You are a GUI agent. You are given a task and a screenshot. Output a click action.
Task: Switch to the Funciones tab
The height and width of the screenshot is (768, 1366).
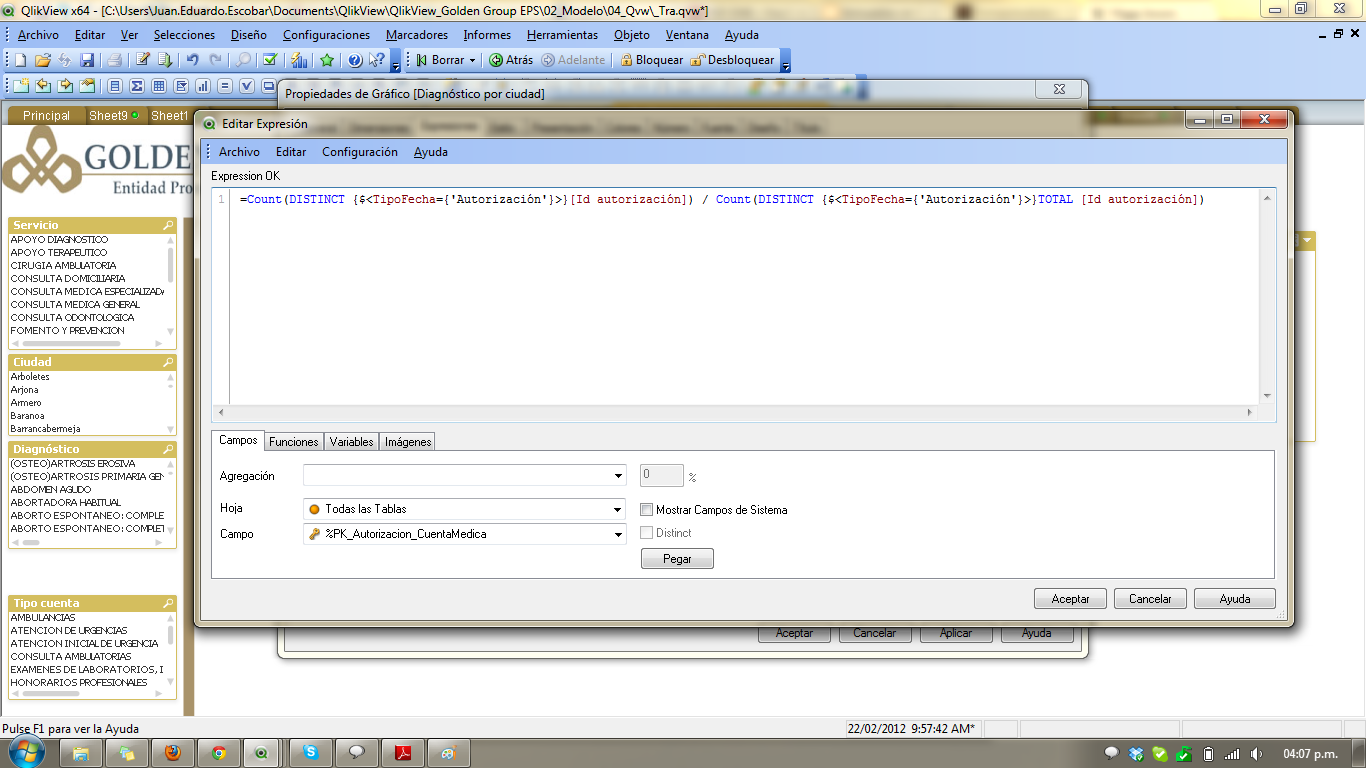coord(294,442)
